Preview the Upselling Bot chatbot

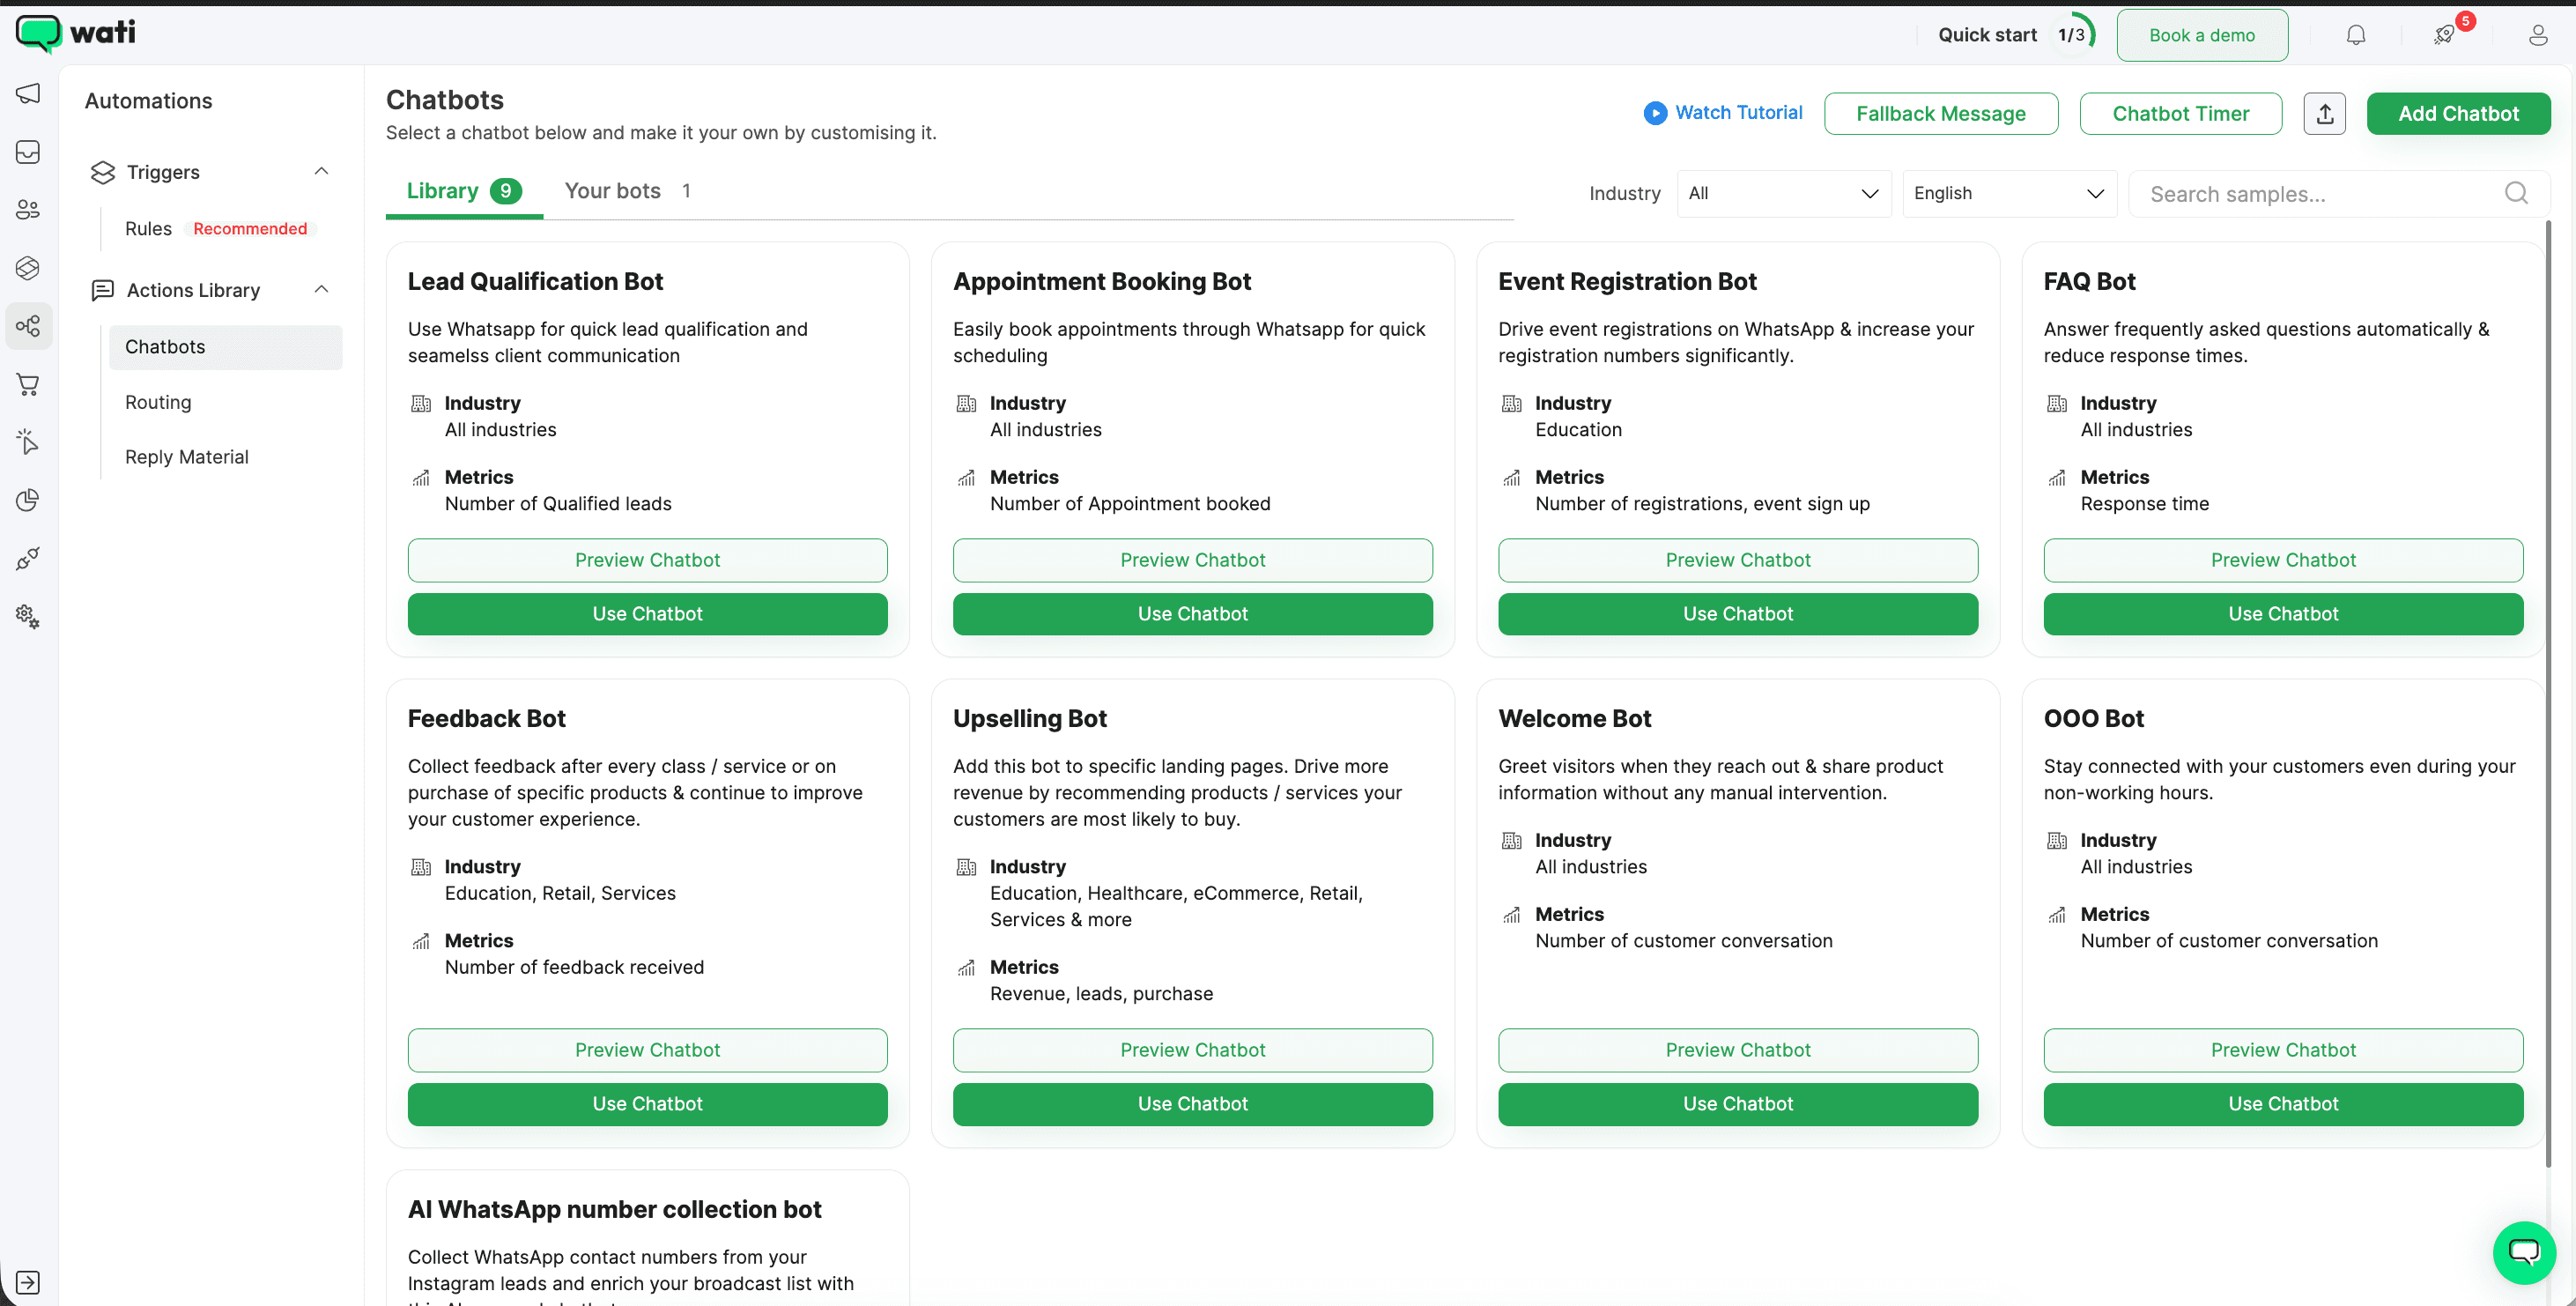click(x=1192, y=1050)
